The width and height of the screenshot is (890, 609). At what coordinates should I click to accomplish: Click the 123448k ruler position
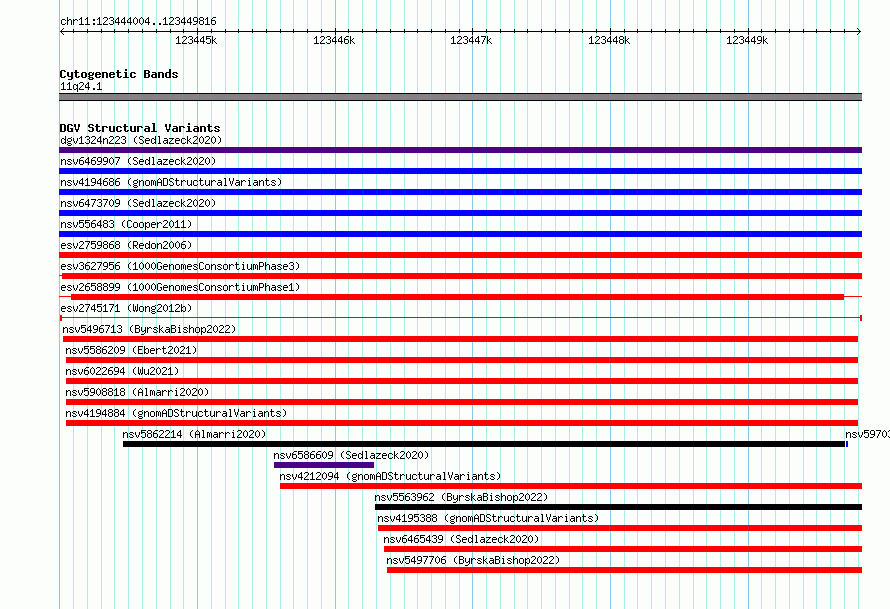609,40
